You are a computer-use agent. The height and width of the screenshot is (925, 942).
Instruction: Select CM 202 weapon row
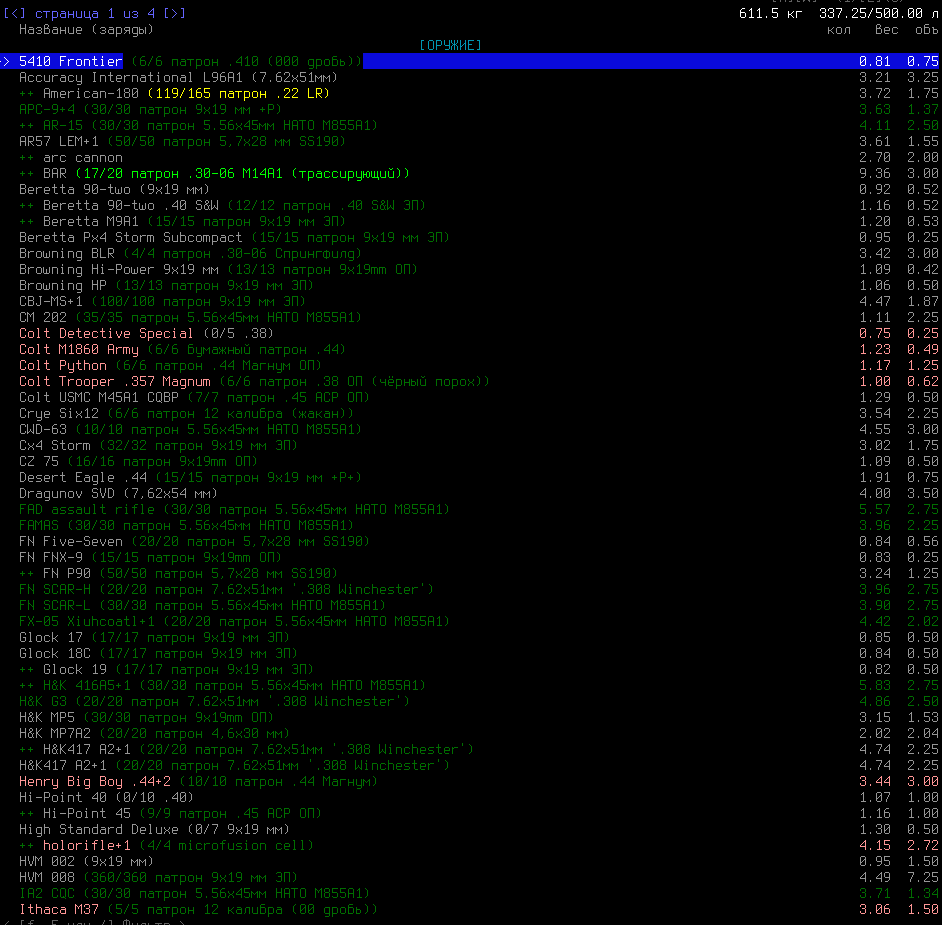point(471,318)
